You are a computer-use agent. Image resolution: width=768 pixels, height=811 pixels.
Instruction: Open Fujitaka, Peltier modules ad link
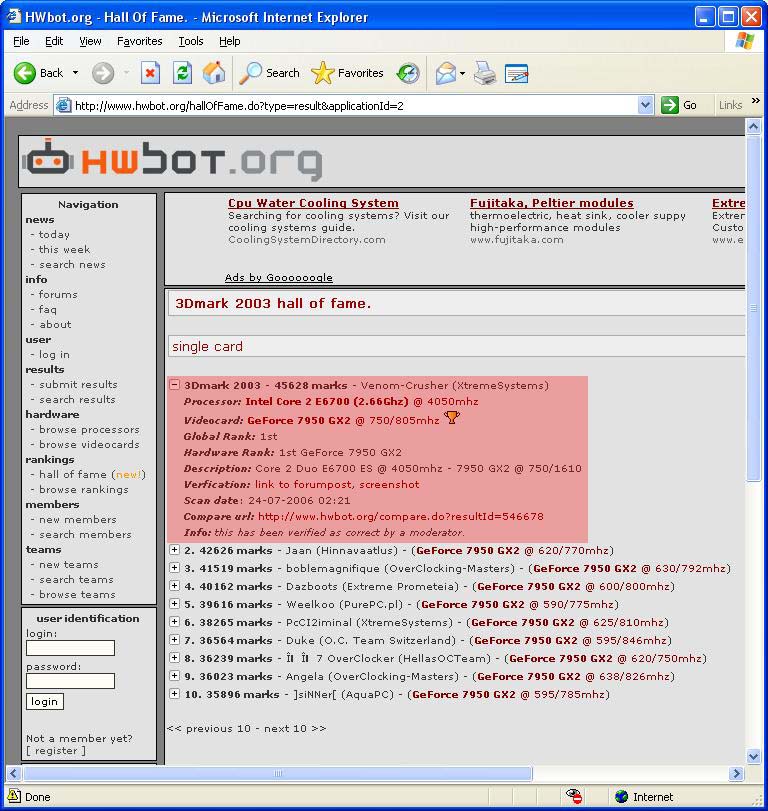tap(552, 203)
